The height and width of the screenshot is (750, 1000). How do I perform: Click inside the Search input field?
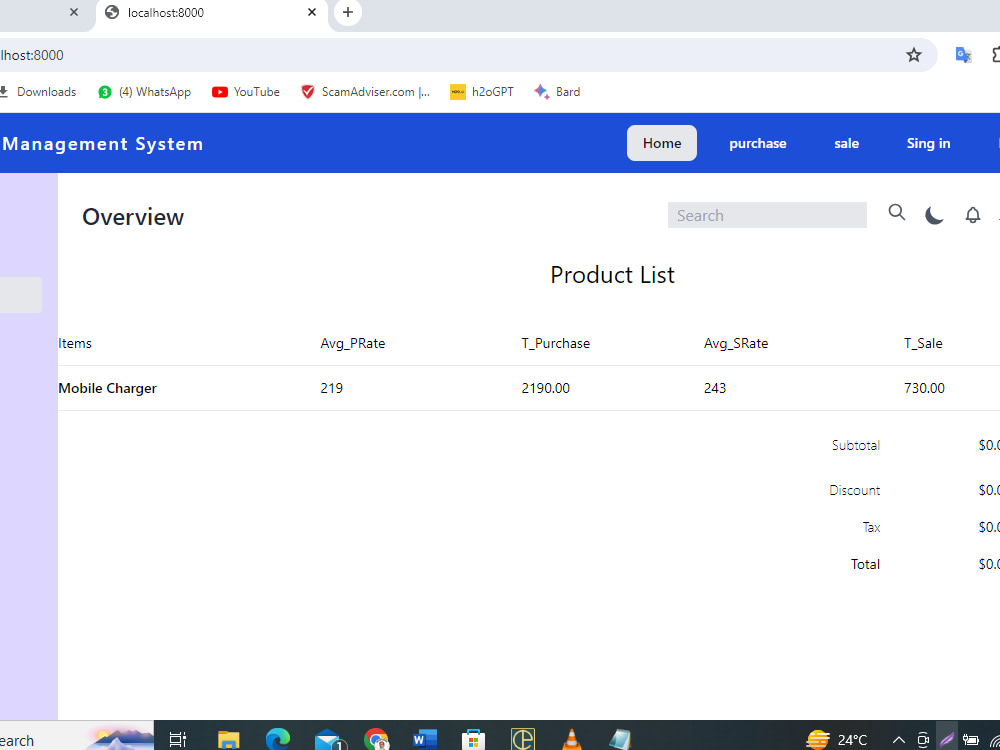tap(767, 214)
